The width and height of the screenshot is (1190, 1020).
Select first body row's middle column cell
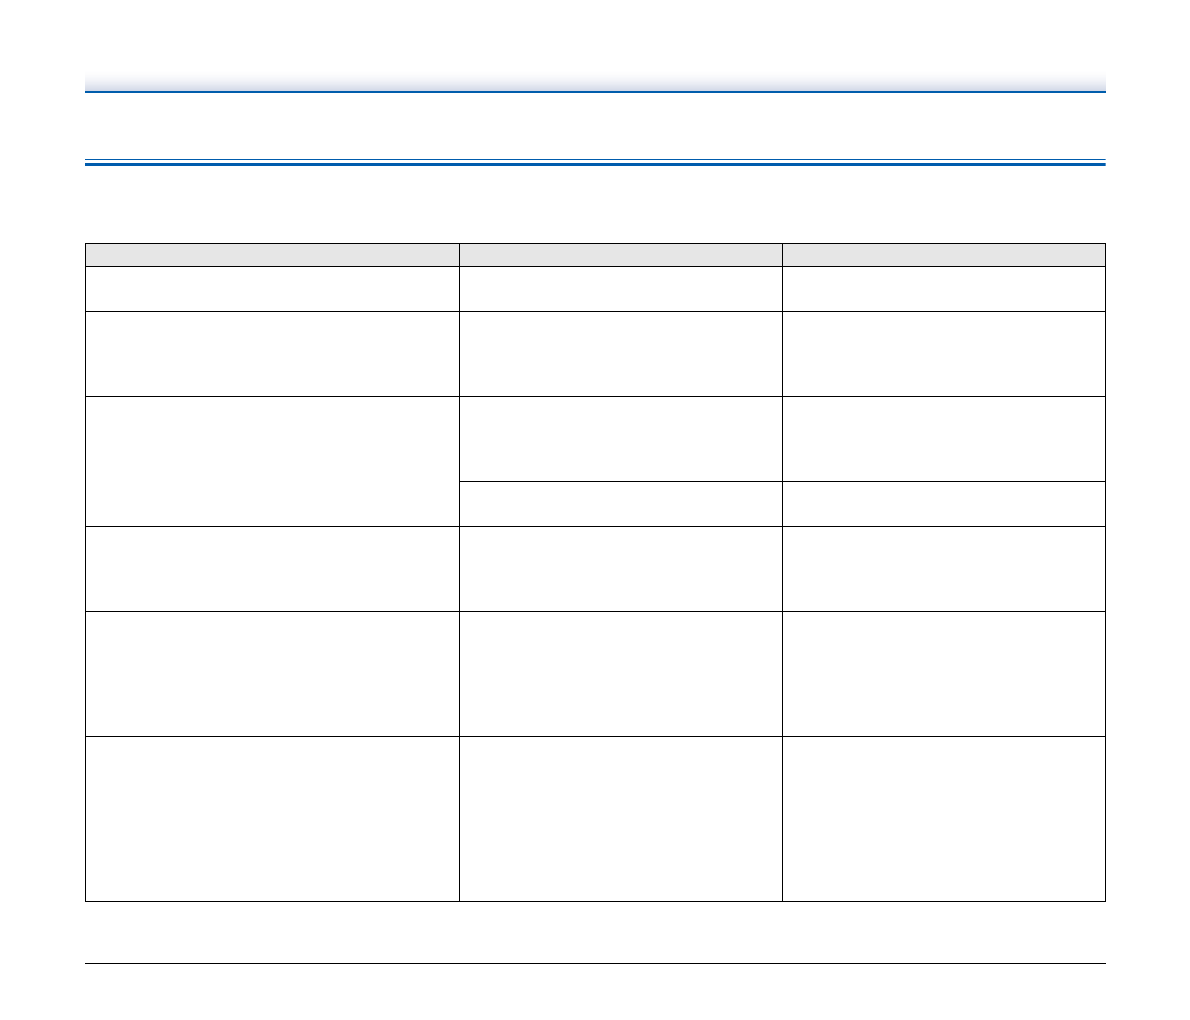pyautogui.click(x=620, y=288)
